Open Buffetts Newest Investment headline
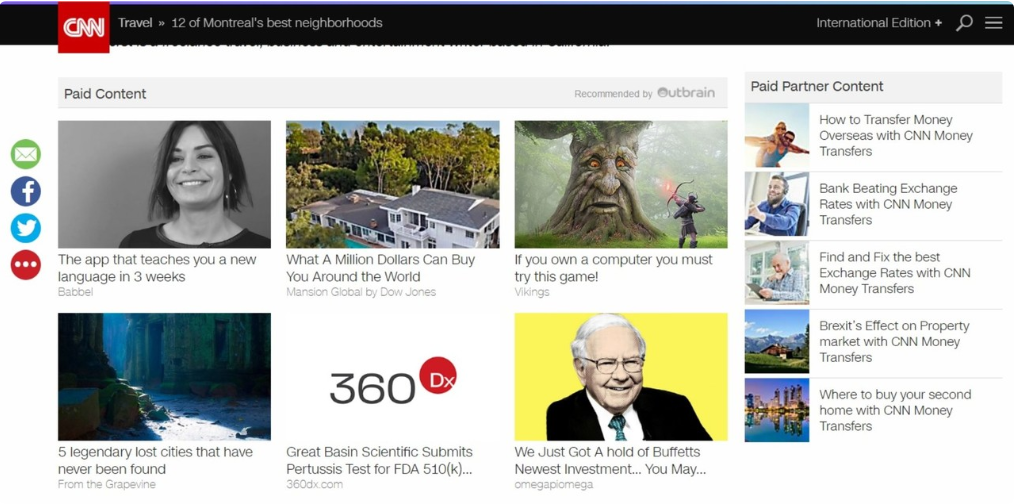 (x=610, y=460)
